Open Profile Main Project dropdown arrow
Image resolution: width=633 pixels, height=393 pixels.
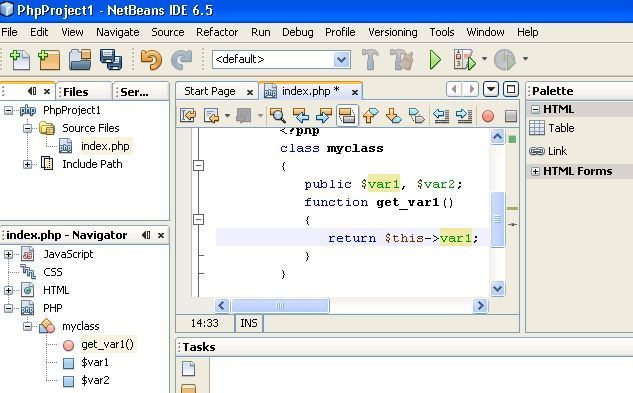point(525,59)
